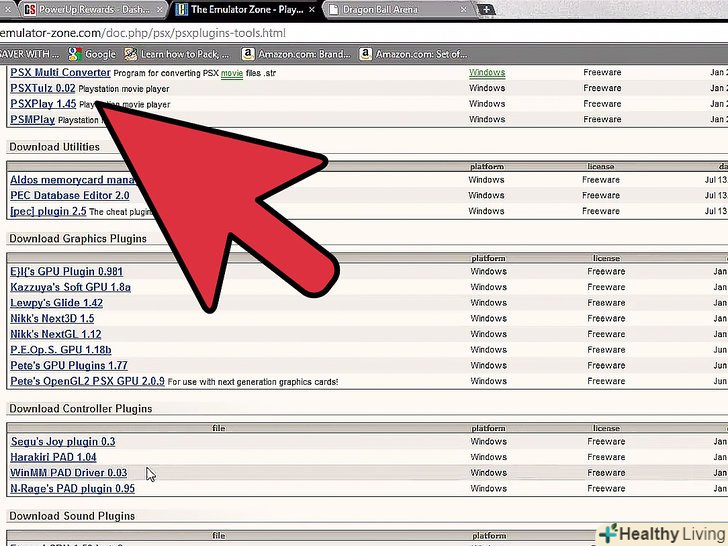Open E}I{'s GPU Plugin 0.981 link
The width and height of the screenshot is (728, 546).
(x=66, y=272)
